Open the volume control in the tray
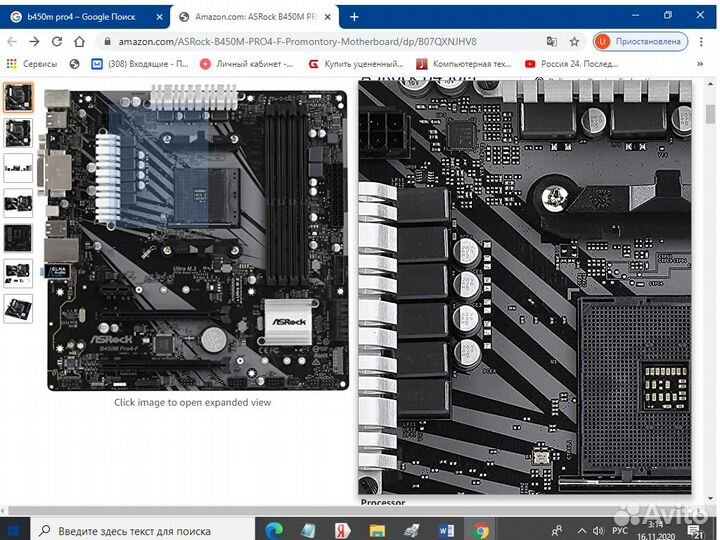The height and width of the screenshot is (540, 720). click(597, 531)
